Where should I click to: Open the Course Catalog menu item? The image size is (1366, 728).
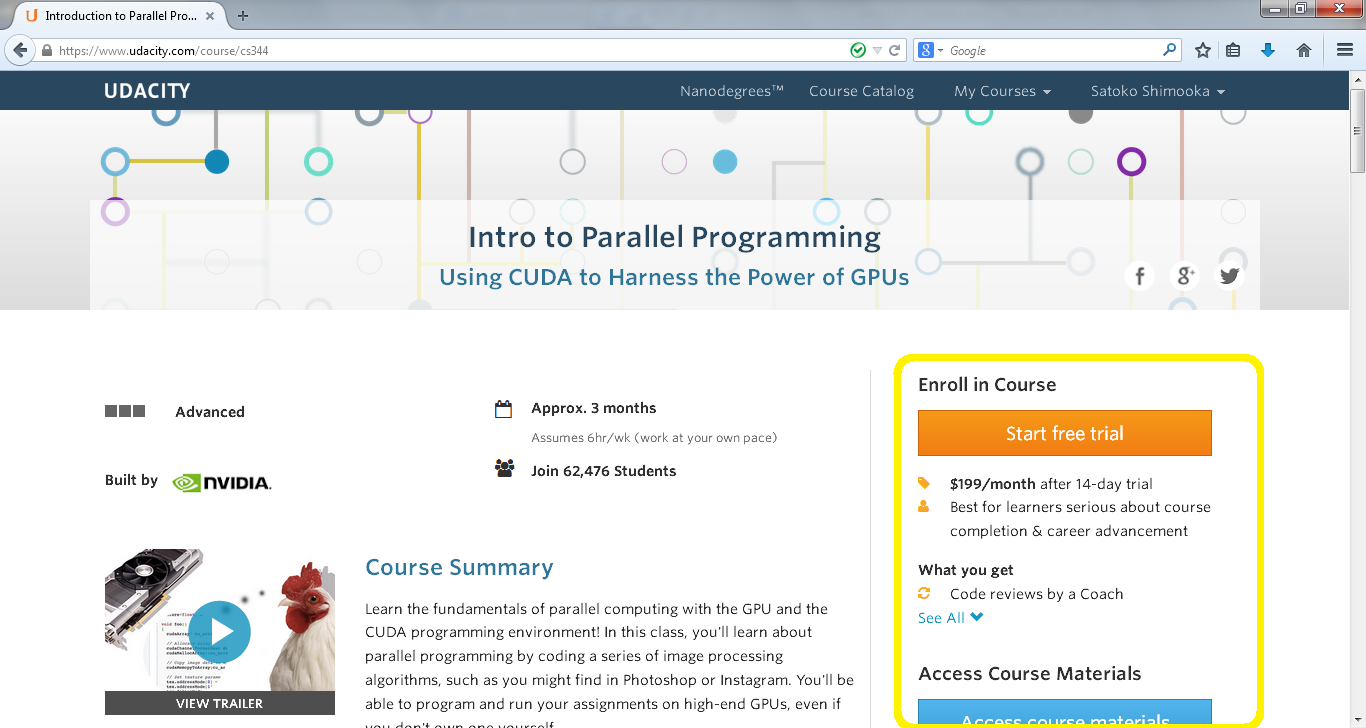click(x=862, y=91)
